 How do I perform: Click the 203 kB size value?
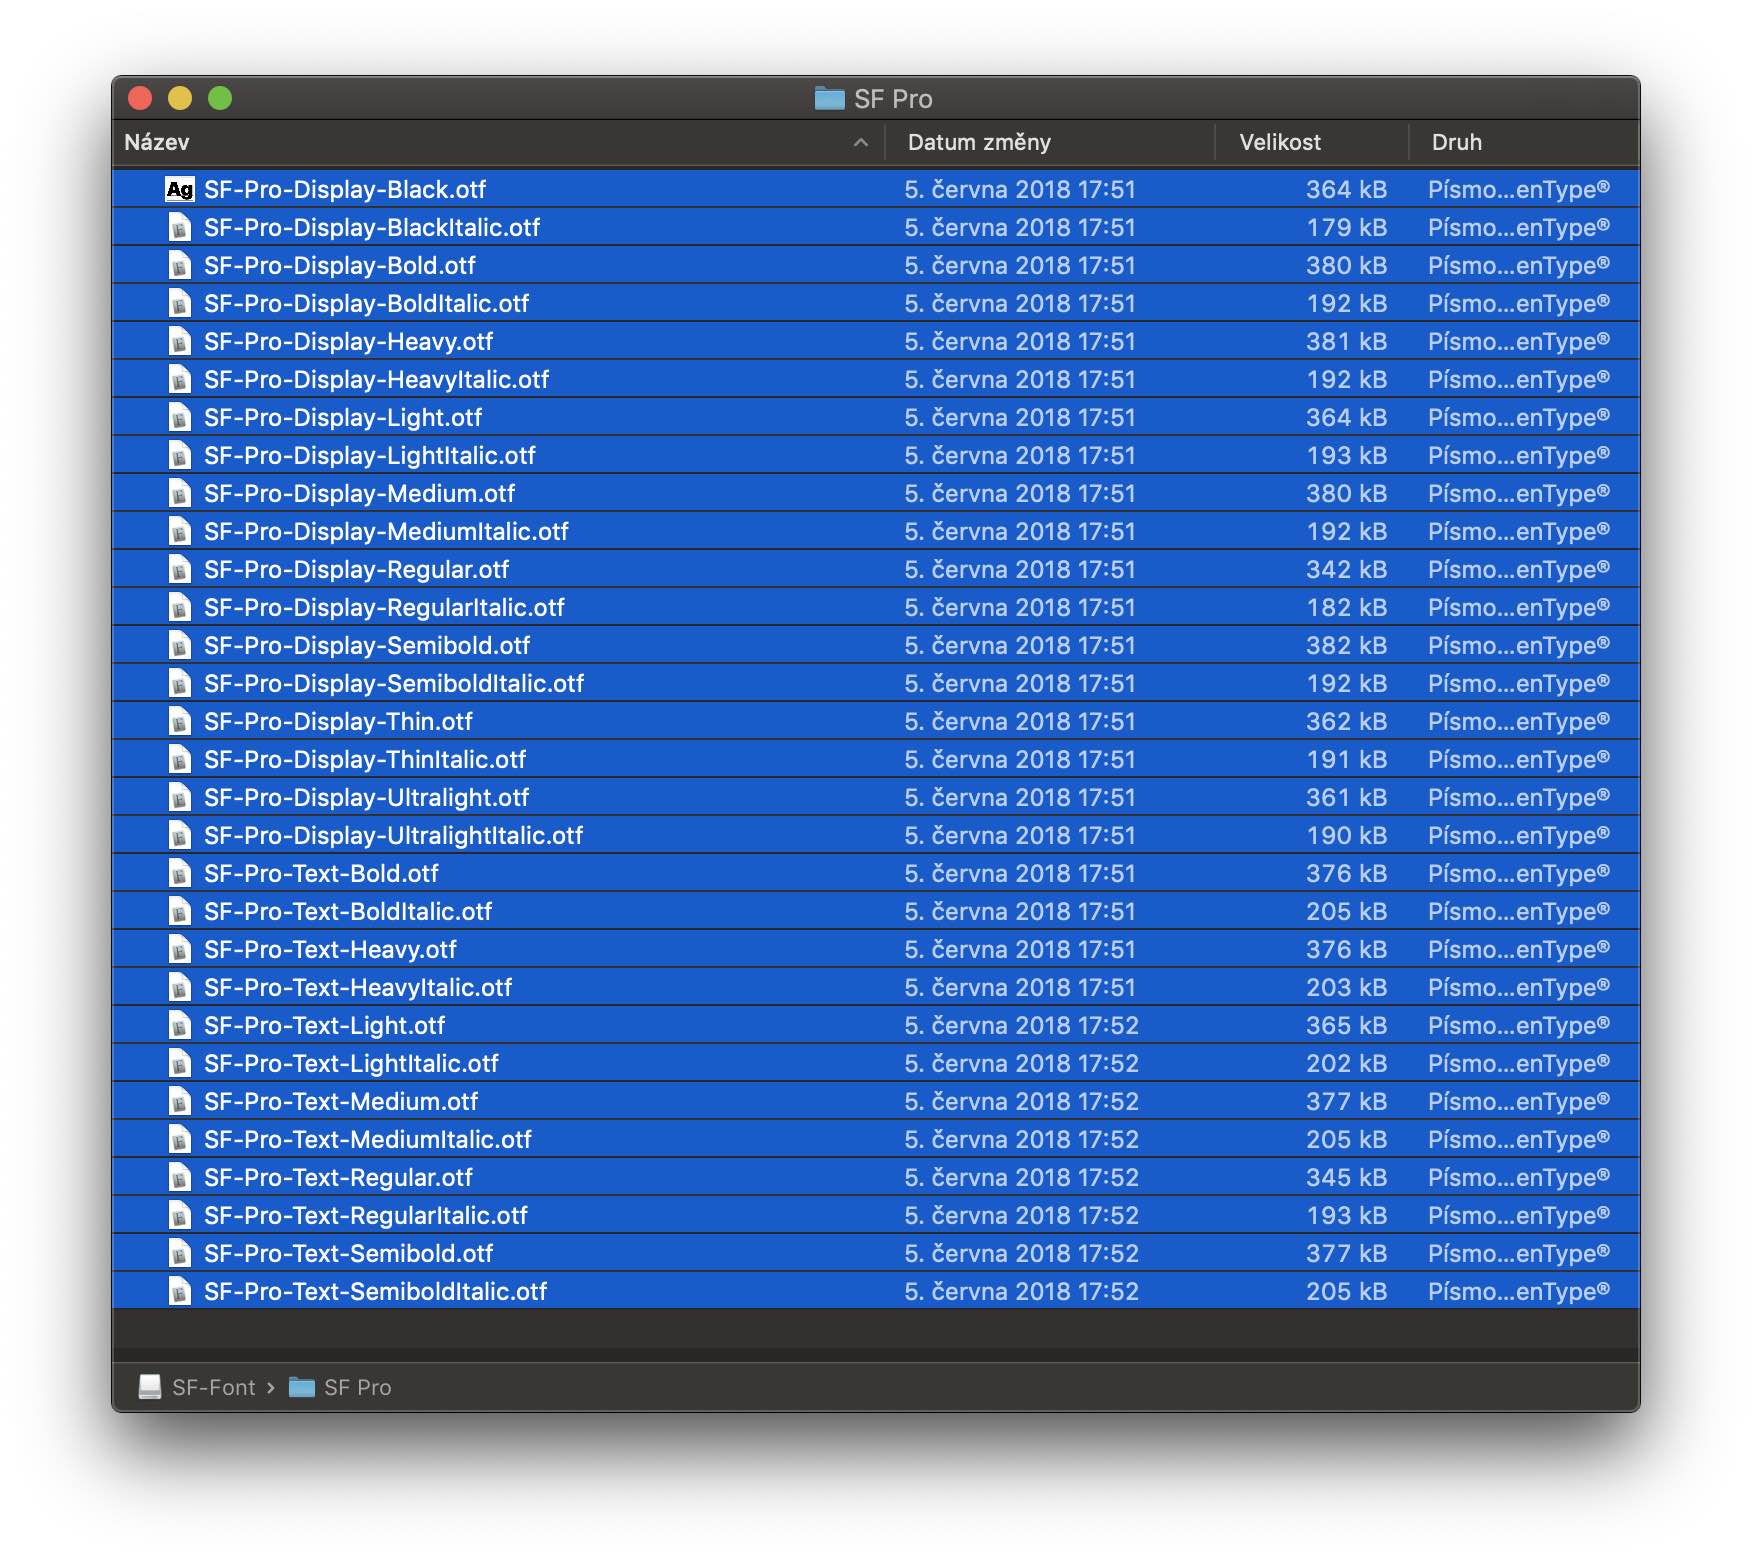click(1346, 987)
